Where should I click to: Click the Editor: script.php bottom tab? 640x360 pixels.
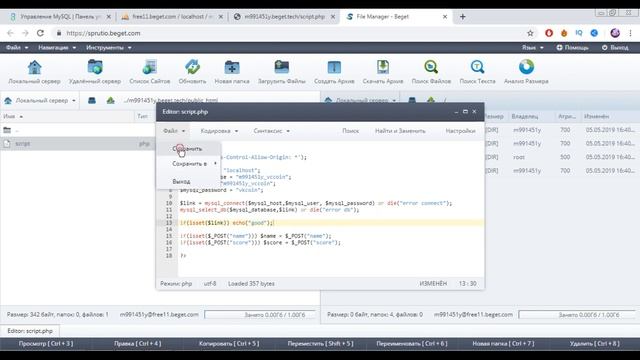(x=30, y=331)
